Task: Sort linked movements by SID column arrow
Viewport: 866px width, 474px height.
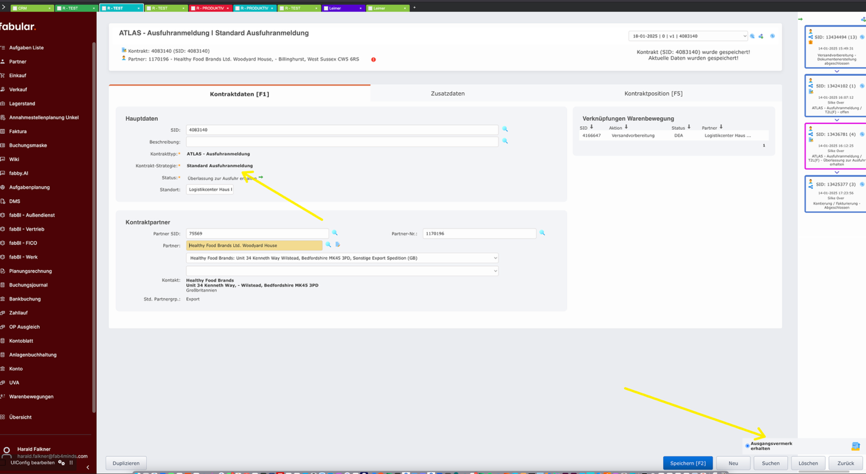Action: pyautogui.click(x=592, y=128)
